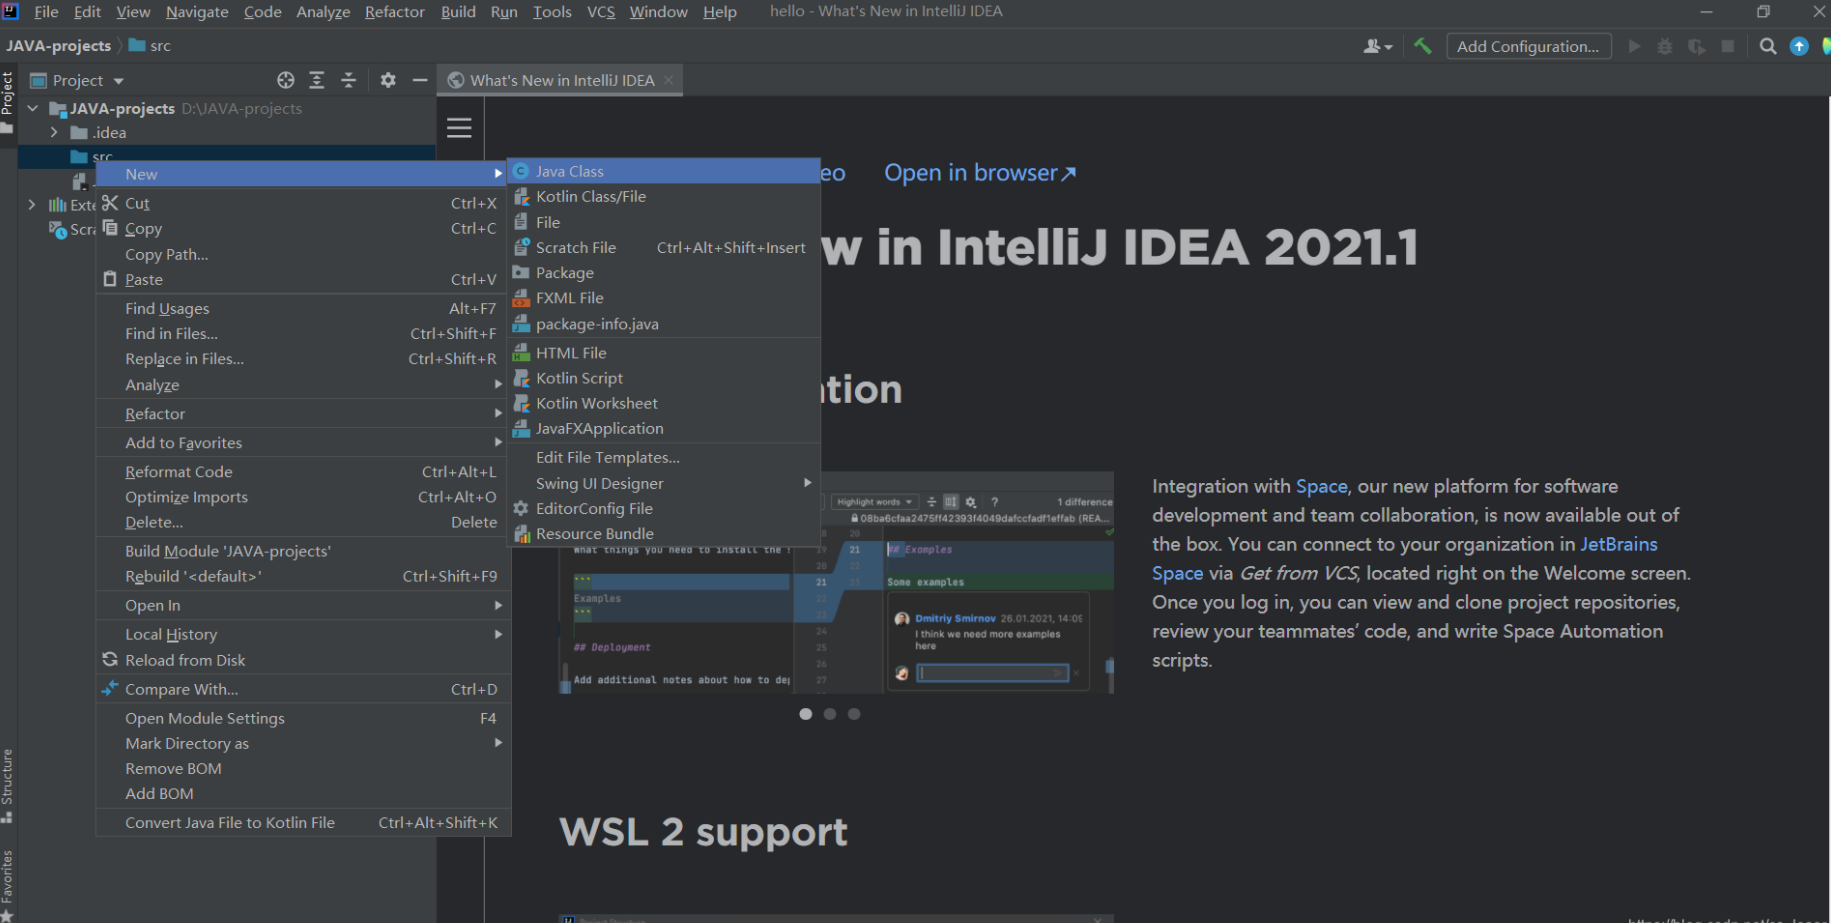Click Collapse All icon in Project panel
1831x923 pixels.
tap(349, 80)
